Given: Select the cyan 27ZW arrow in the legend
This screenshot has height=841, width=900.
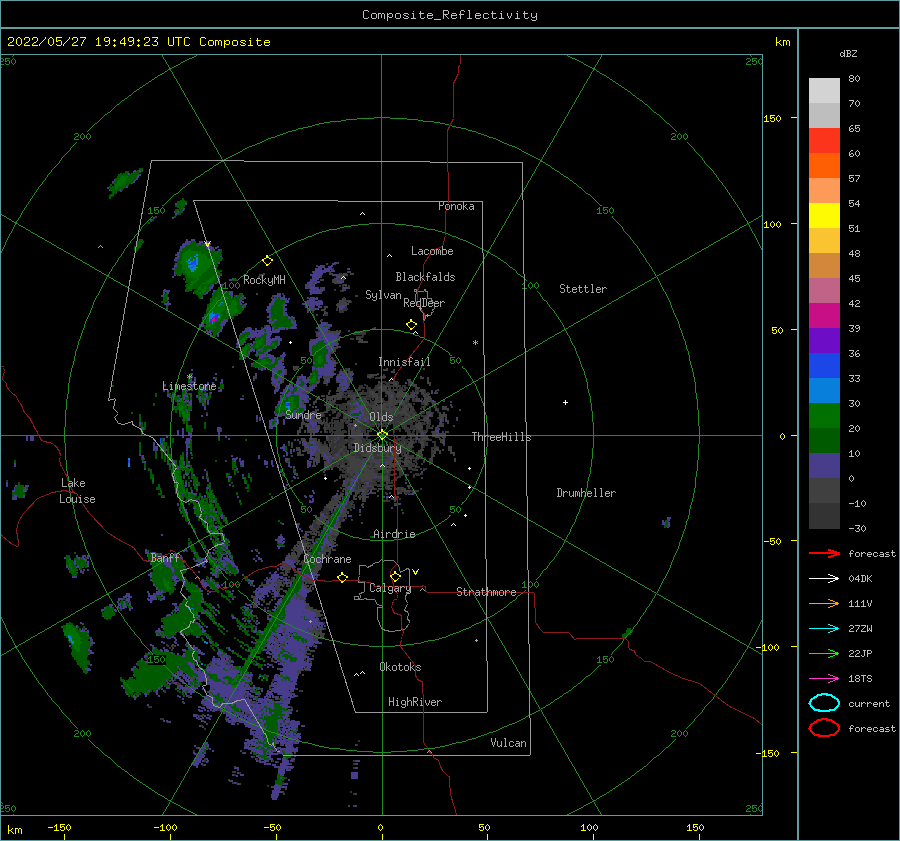Looking at the screenshot, I should (824, 629).
